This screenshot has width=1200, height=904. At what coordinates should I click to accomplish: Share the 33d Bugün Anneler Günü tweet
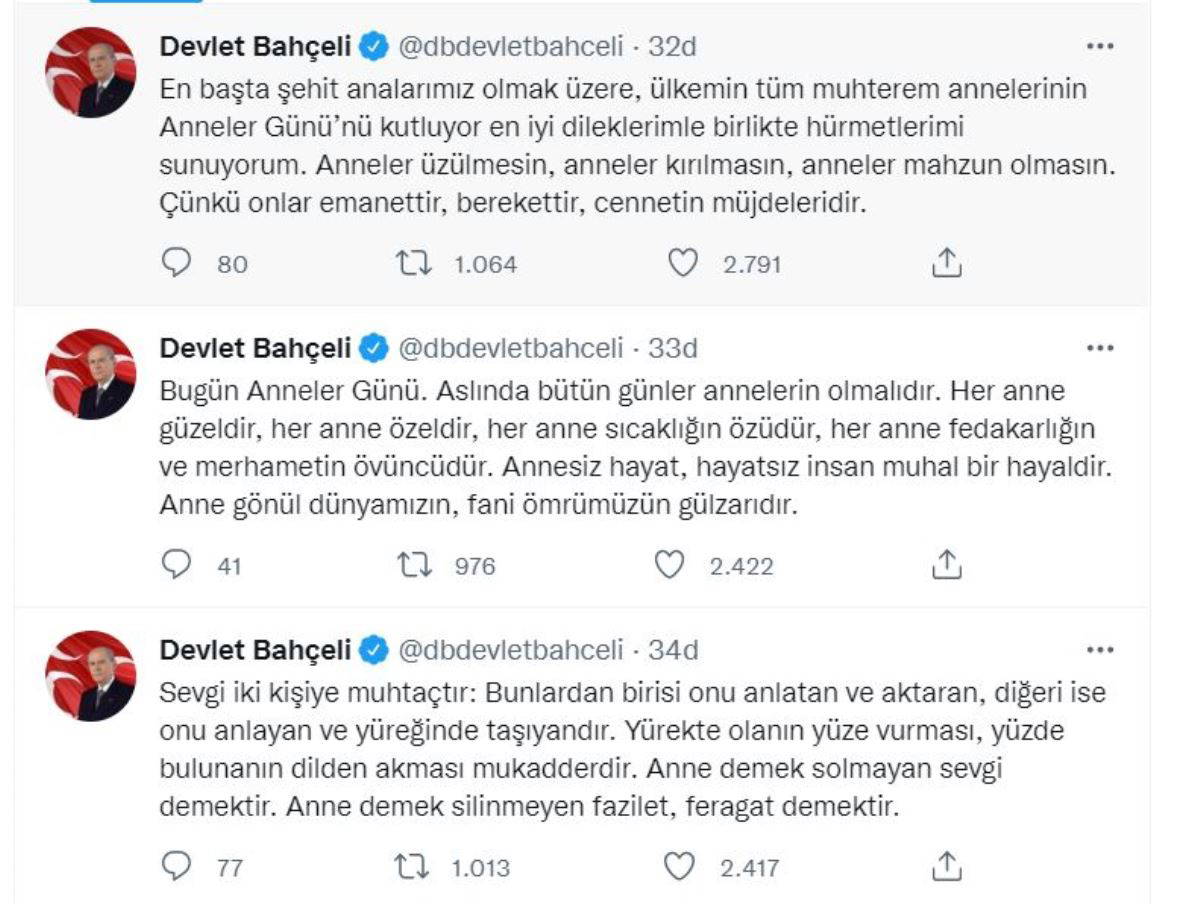946,565
